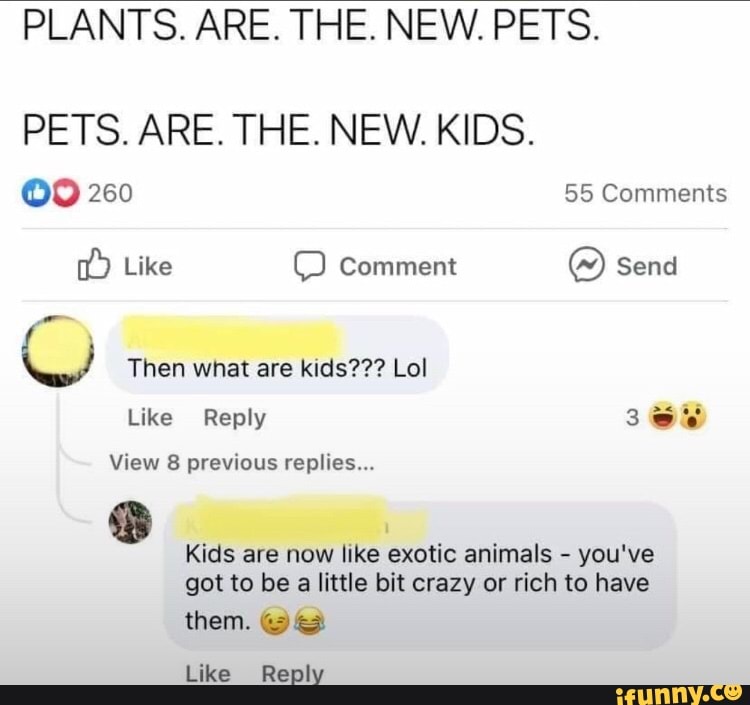Like the exotic animals reply
The height and width of the screenshot is (705, 750).
tap(208, 673)
